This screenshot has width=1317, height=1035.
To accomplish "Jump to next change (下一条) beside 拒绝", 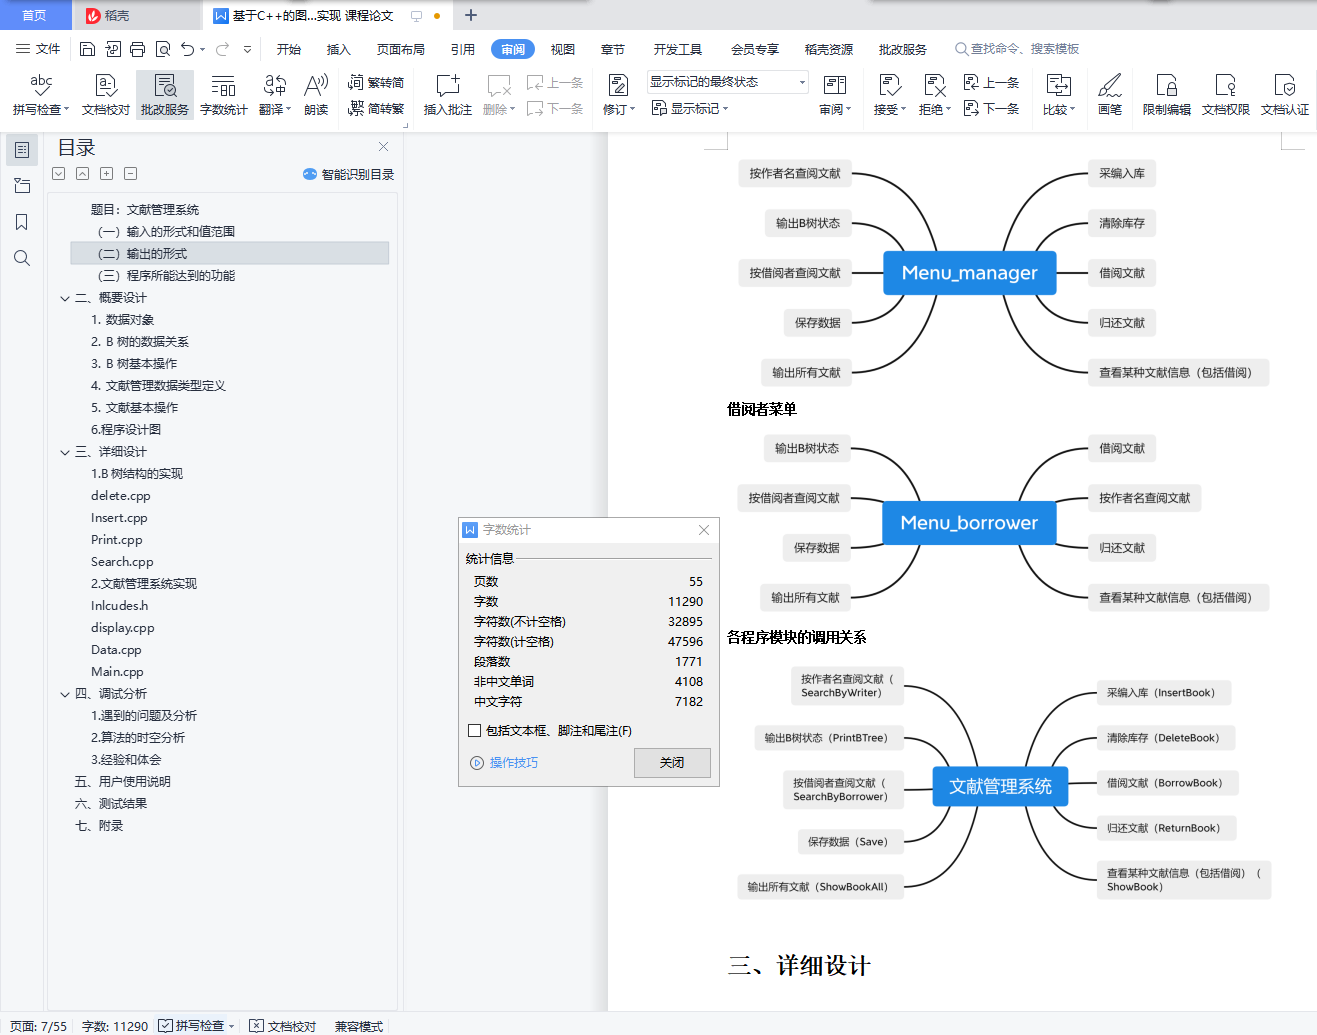I will tap(991, 109).
